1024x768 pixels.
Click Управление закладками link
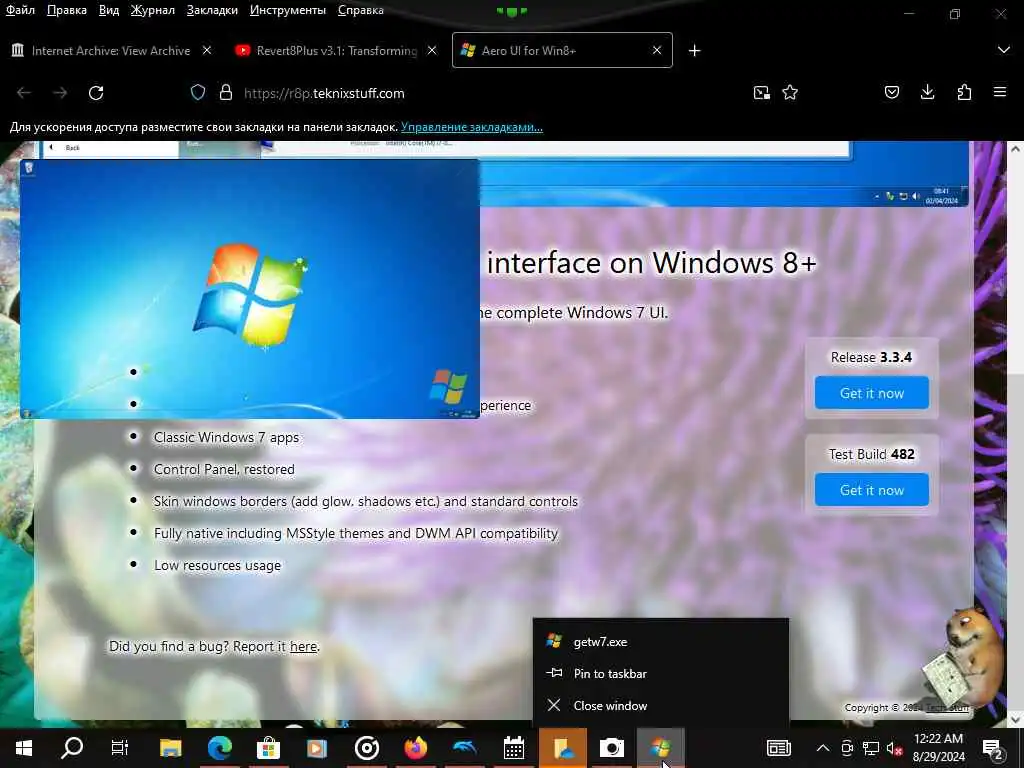(x=472, y=127)
